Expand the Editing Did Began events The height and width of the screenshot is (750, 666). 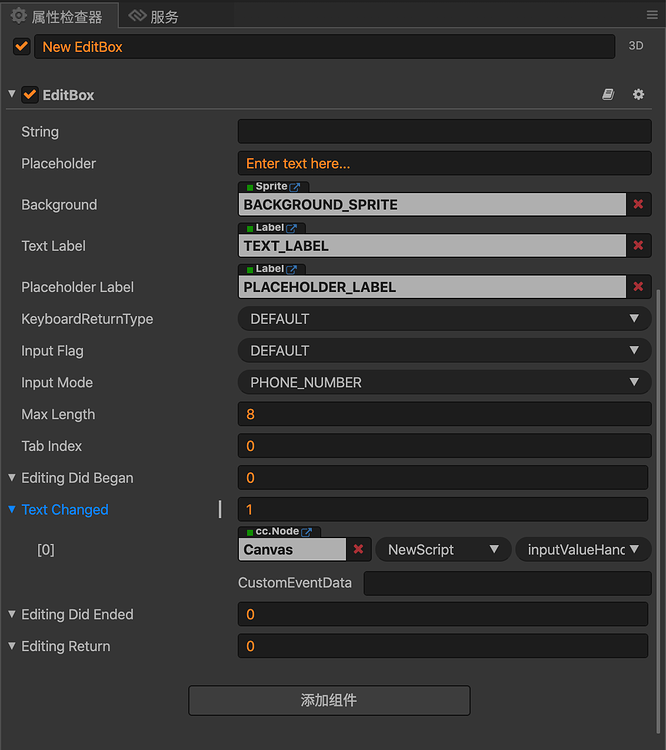12,478
